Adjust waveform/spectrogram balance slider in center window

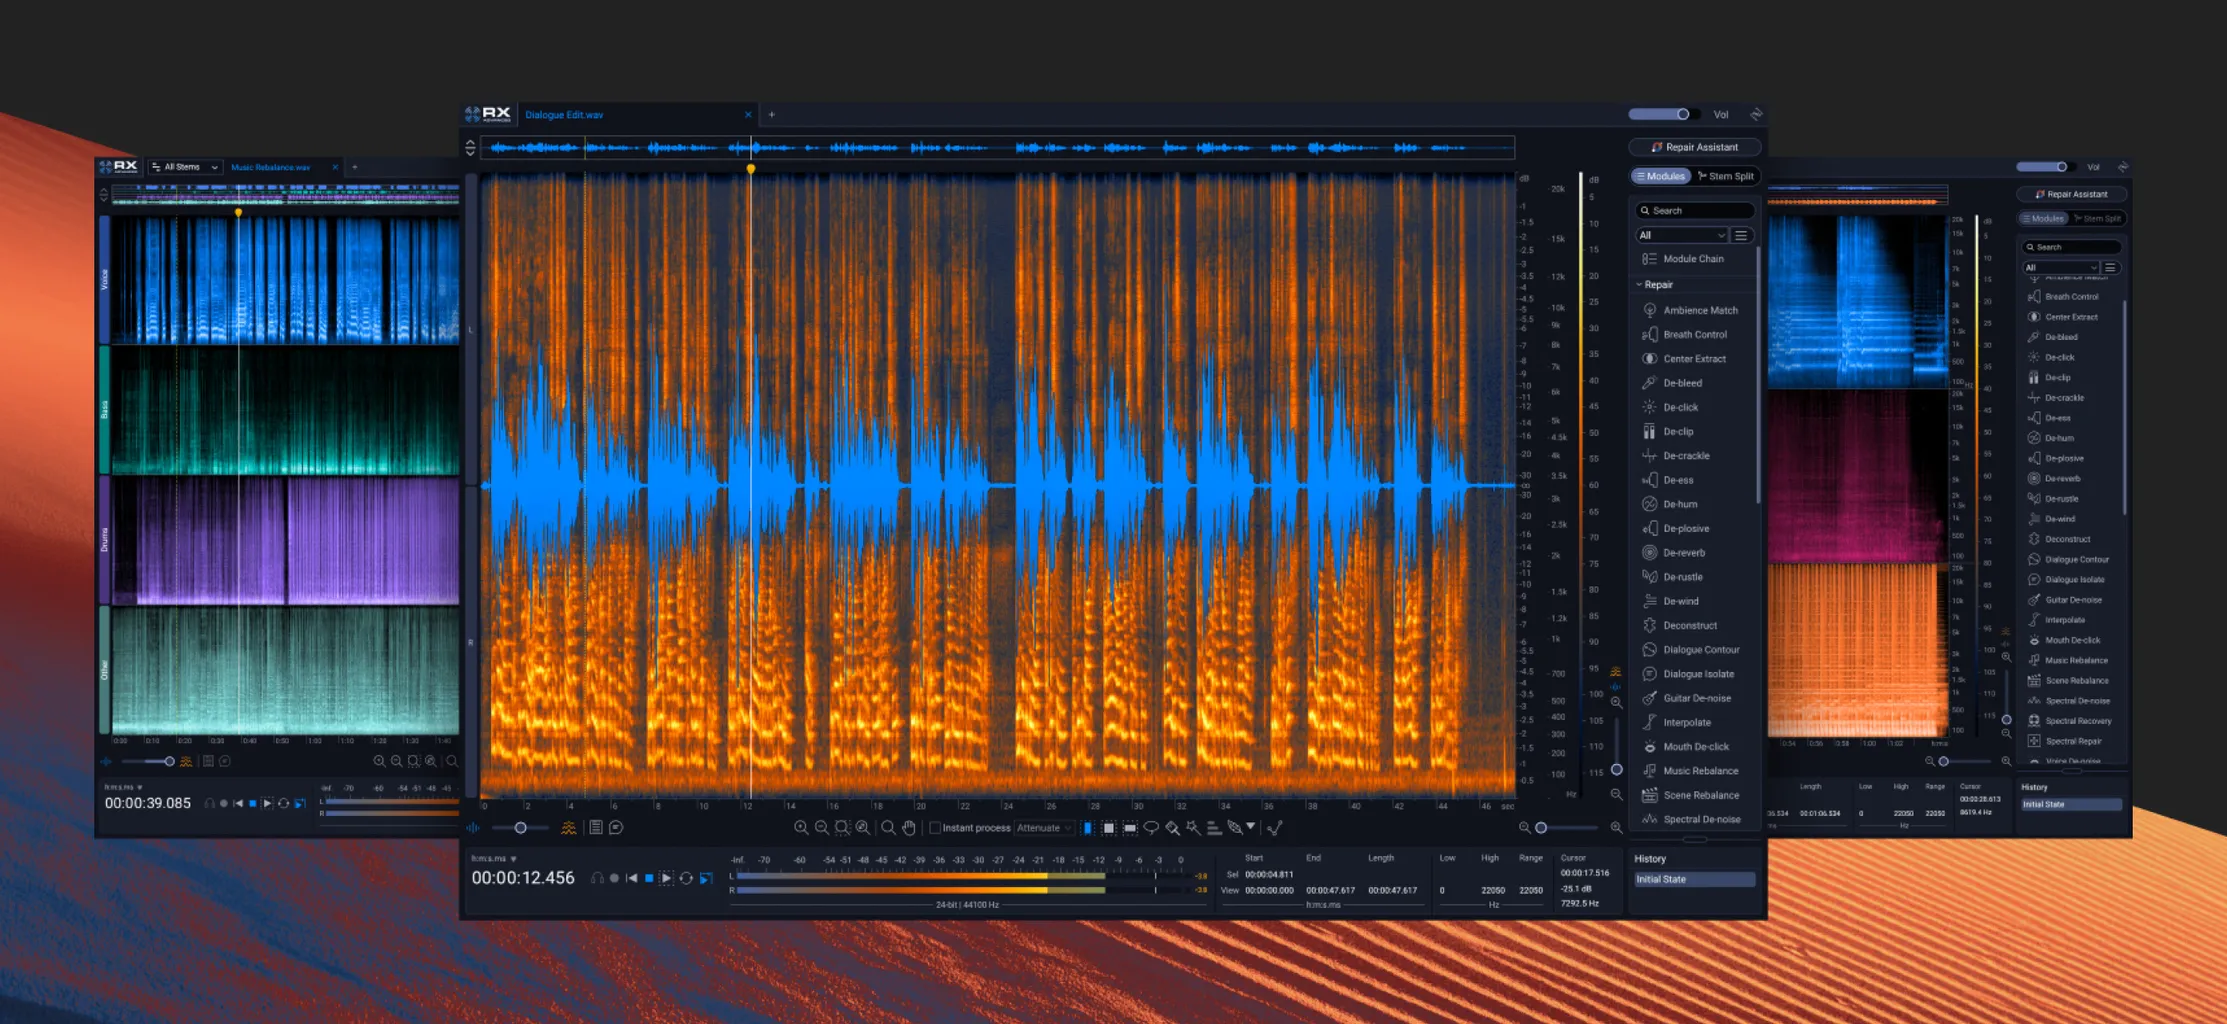[x=520, y=828]
